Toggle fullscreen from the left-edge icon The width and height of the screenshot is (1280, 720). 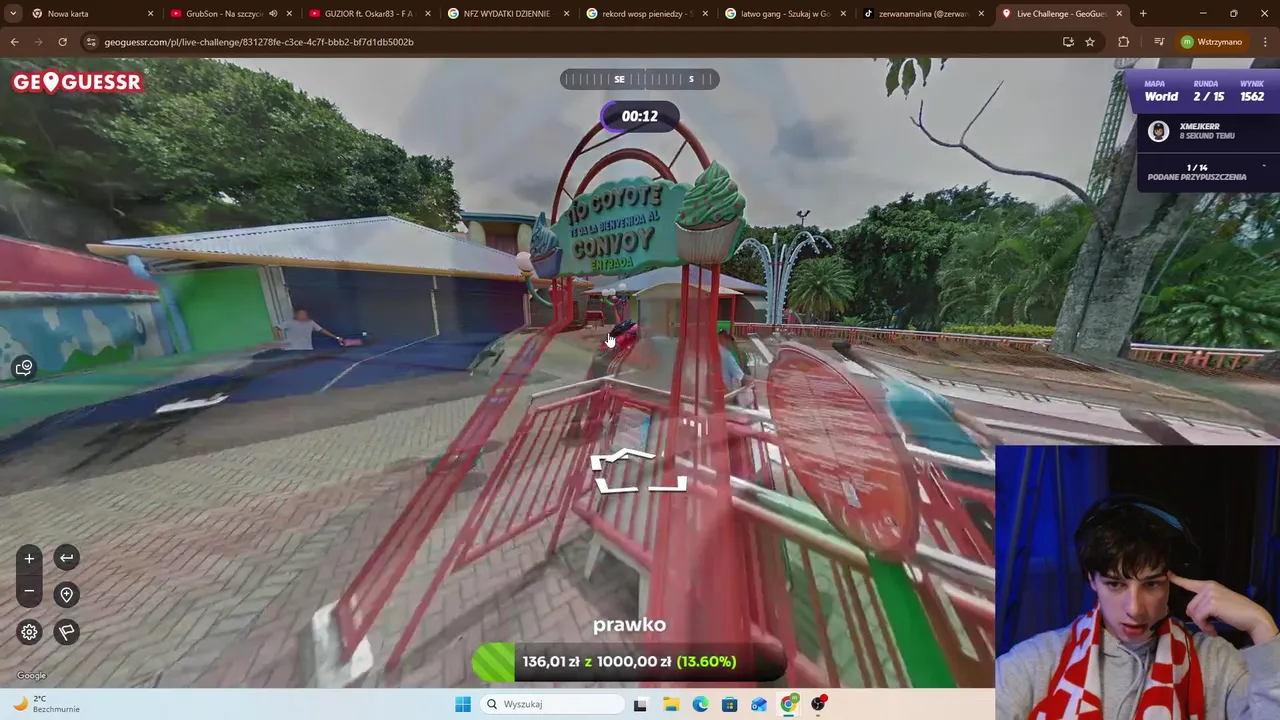coord(24,368)
